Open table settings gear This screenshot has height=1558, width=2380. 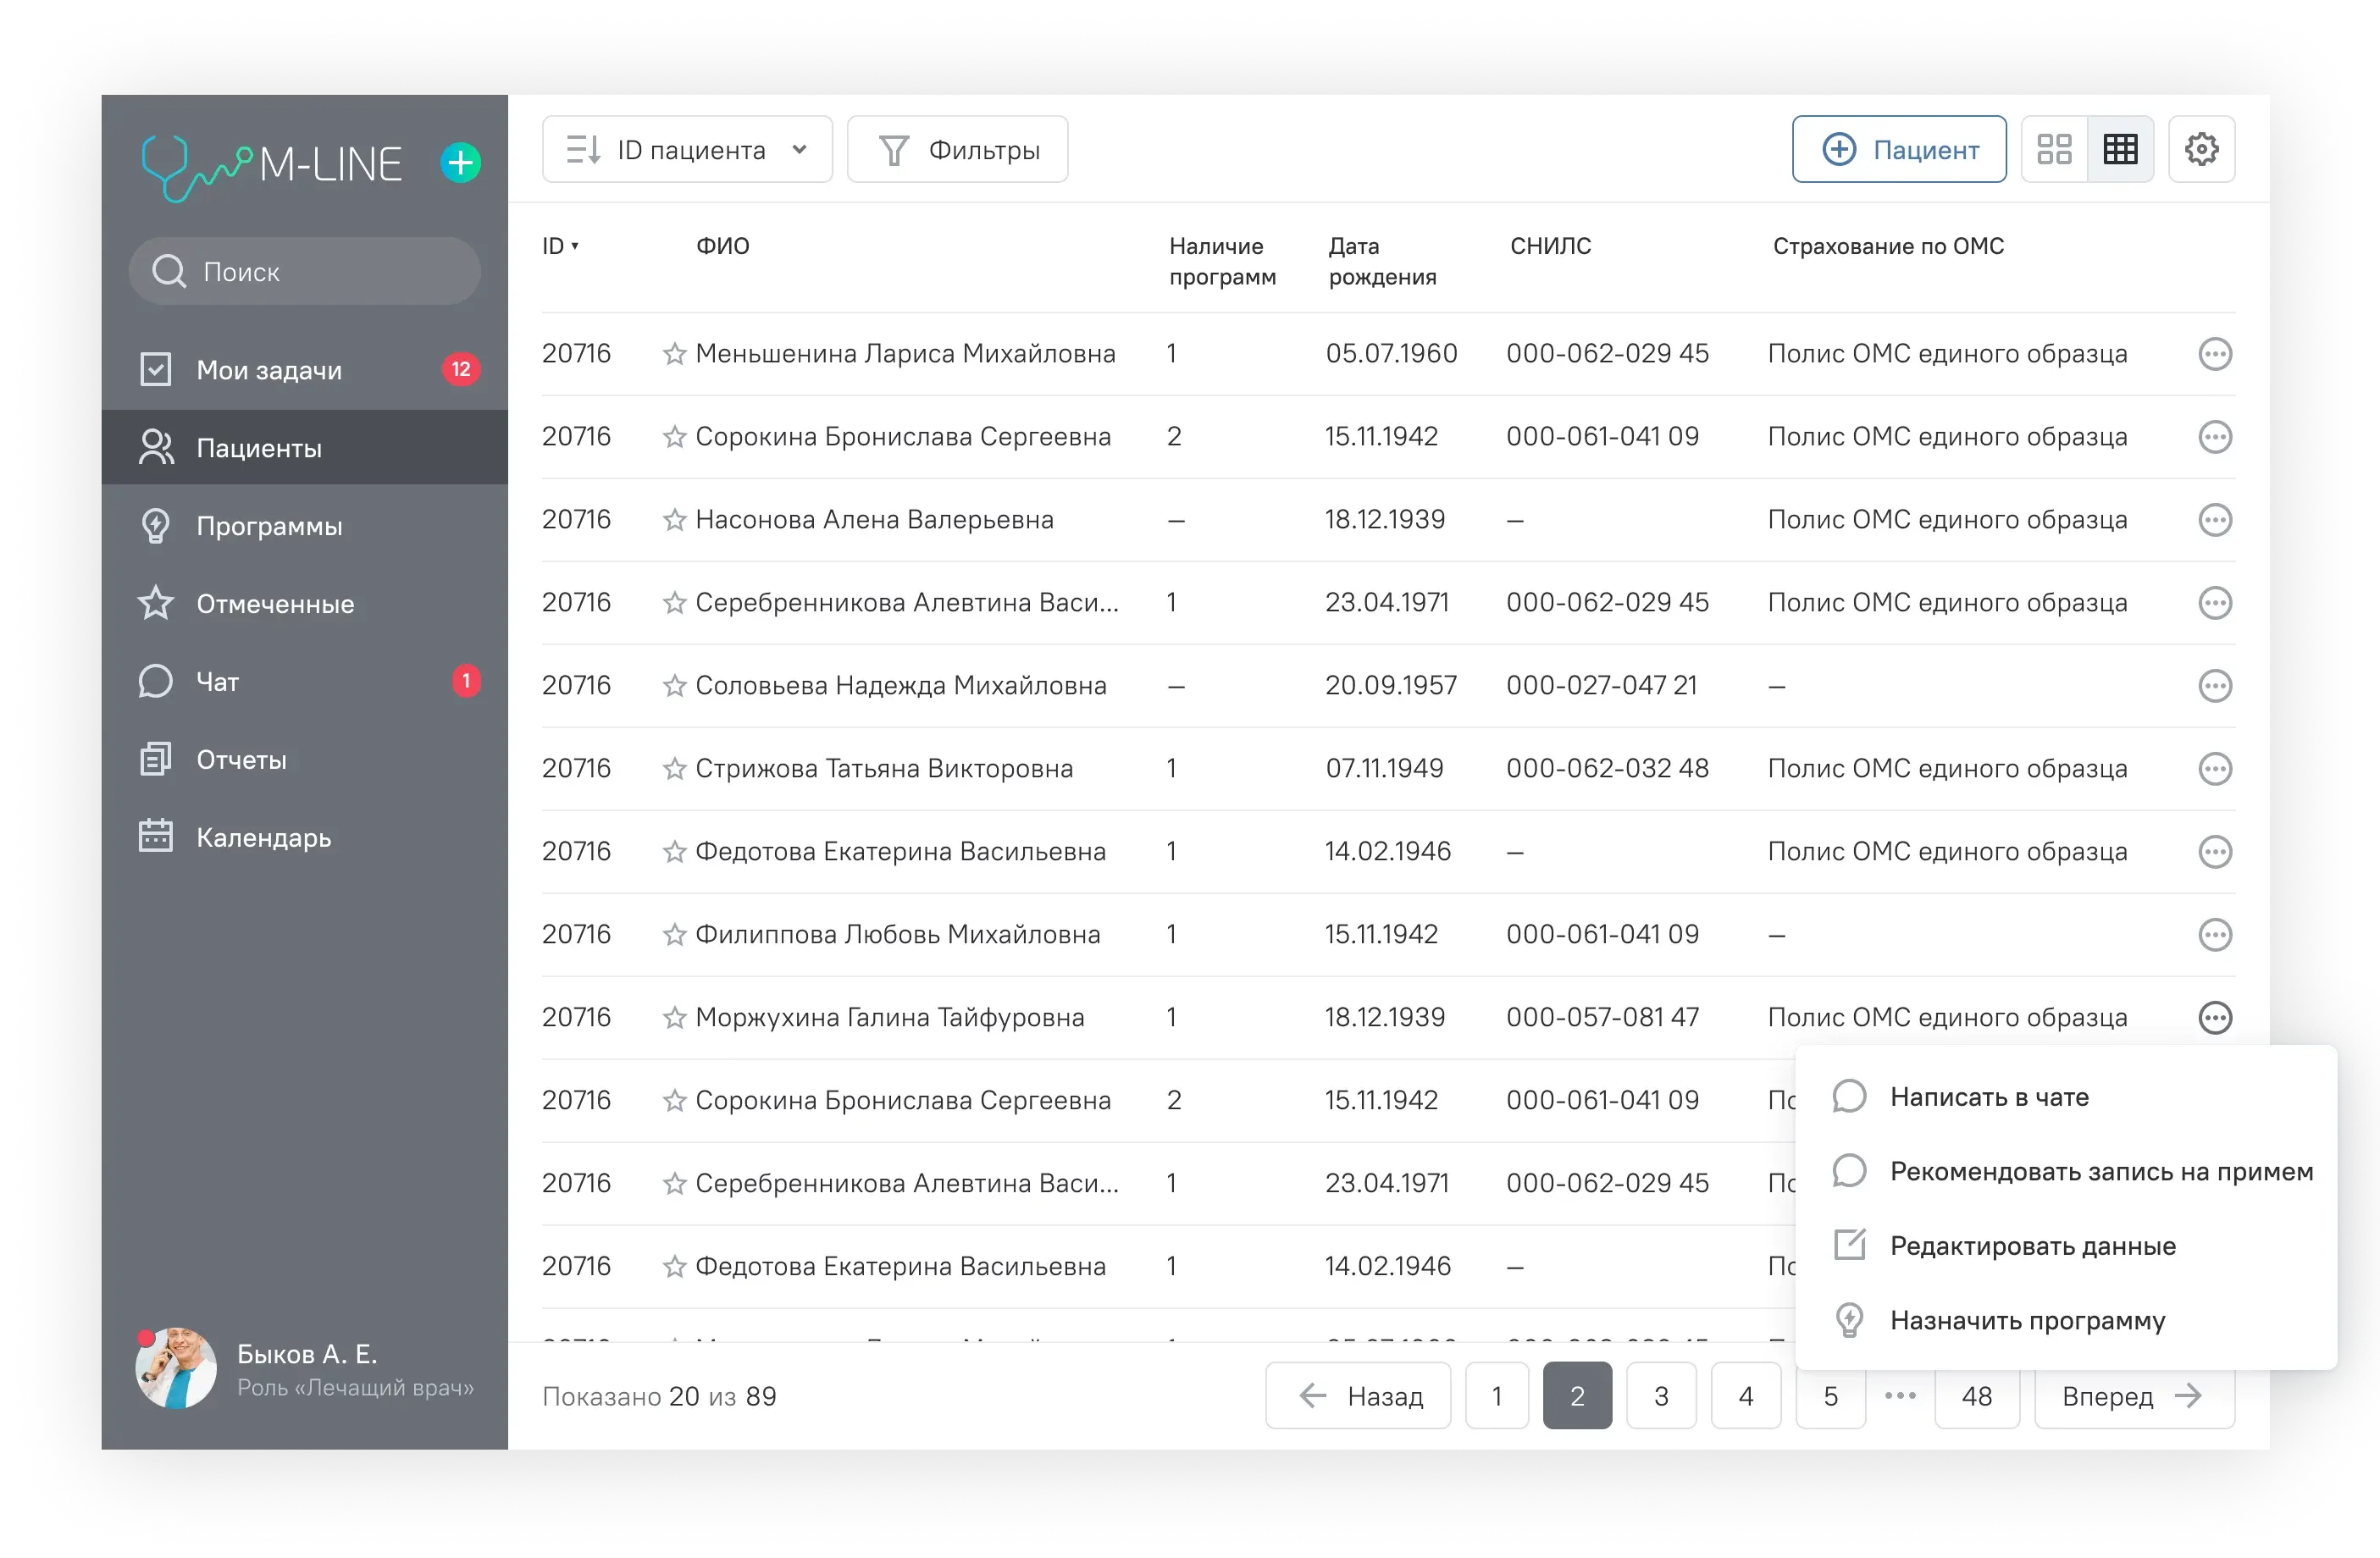pyautogui.click(x=2202, y=150)
